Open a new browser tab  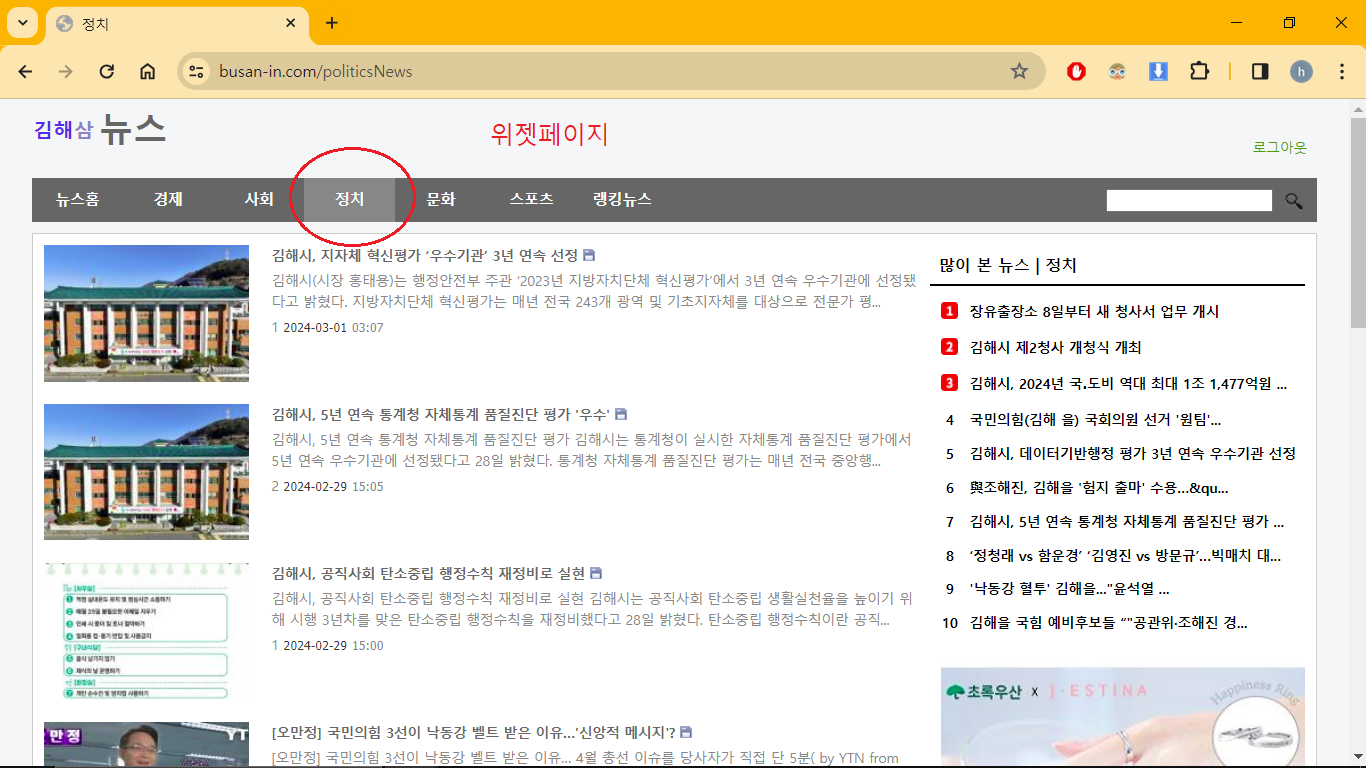click(332, 23)
